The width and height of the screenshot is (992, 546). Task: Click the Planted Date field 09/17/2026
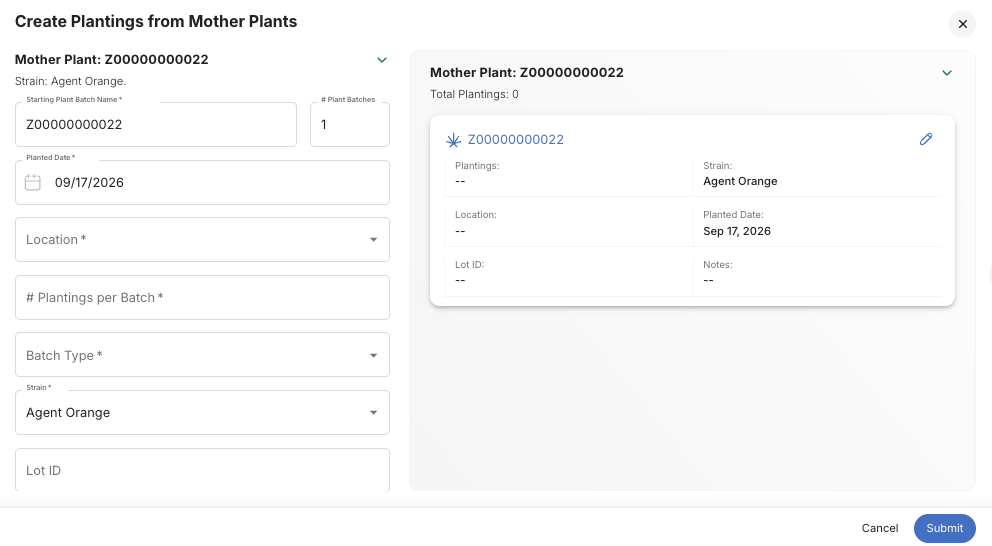pyautogui.click(x=202, y=182)
